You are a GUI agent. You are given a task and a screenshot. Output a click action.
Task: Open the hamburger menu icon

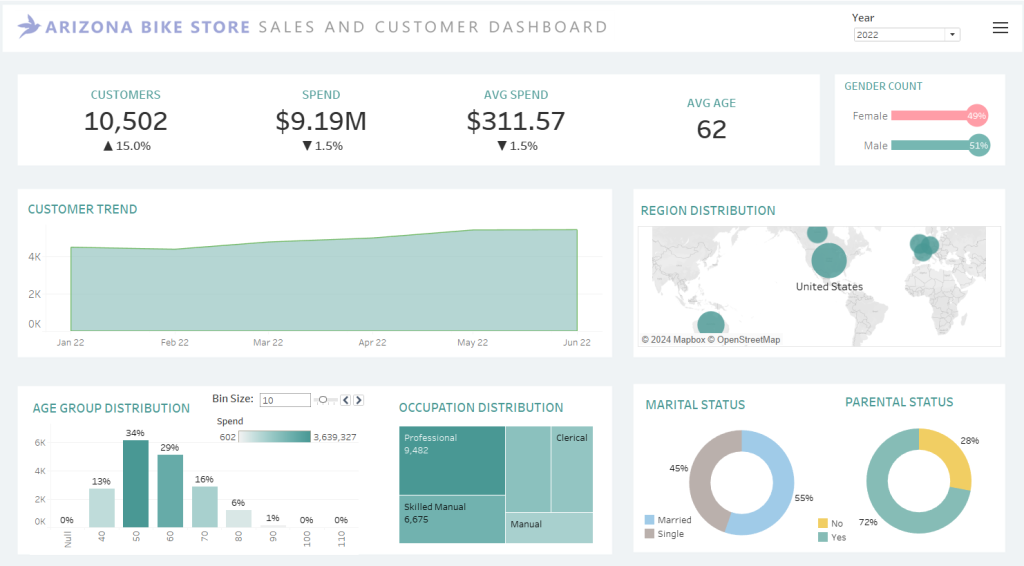pos(1000,28)
